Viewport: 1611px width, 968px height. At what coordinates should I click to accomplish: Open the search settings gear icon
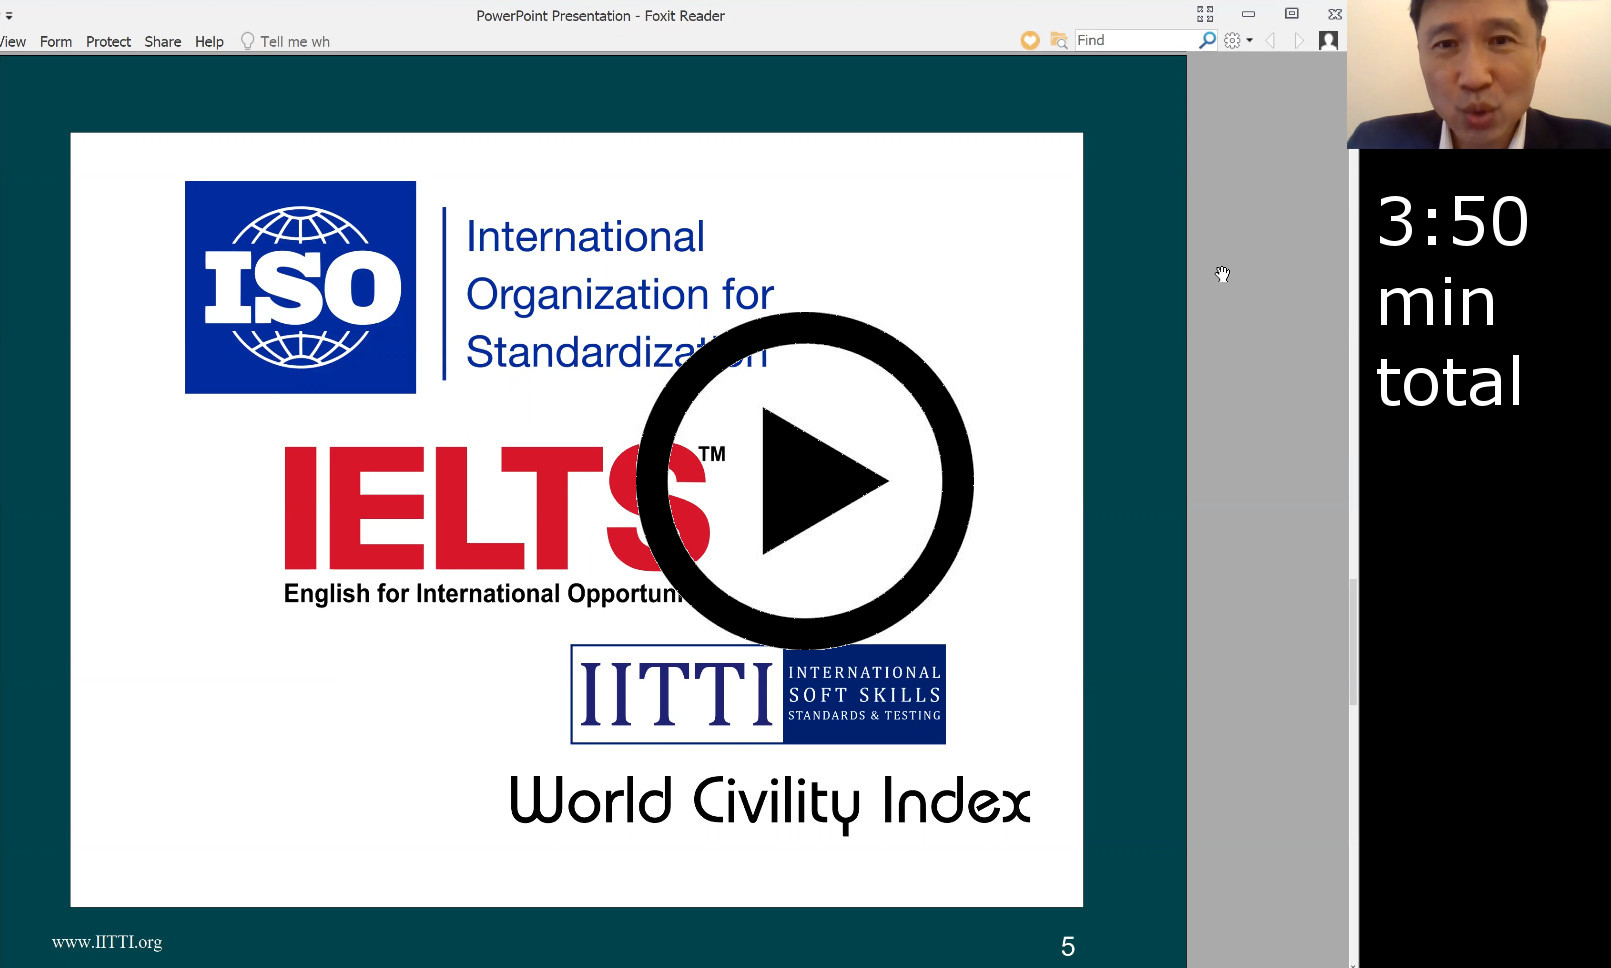(x=1232, y=40)
